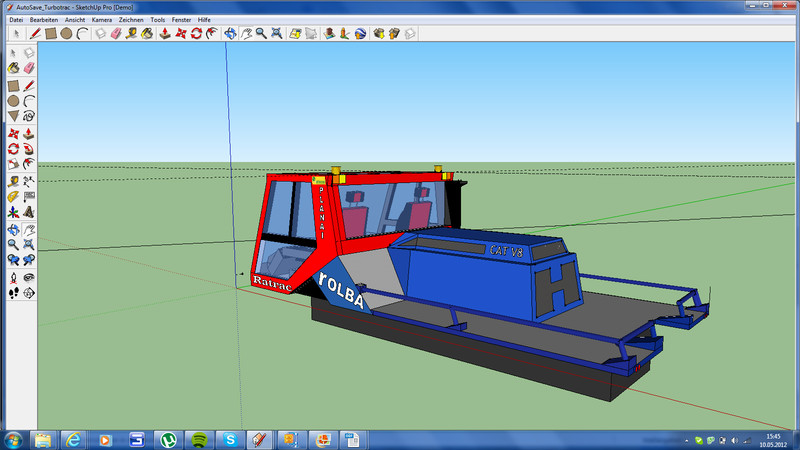Launch Internet Explorer from taskbar
The image size is (800, 450).
pyautogui.click(x=73, y=440)
